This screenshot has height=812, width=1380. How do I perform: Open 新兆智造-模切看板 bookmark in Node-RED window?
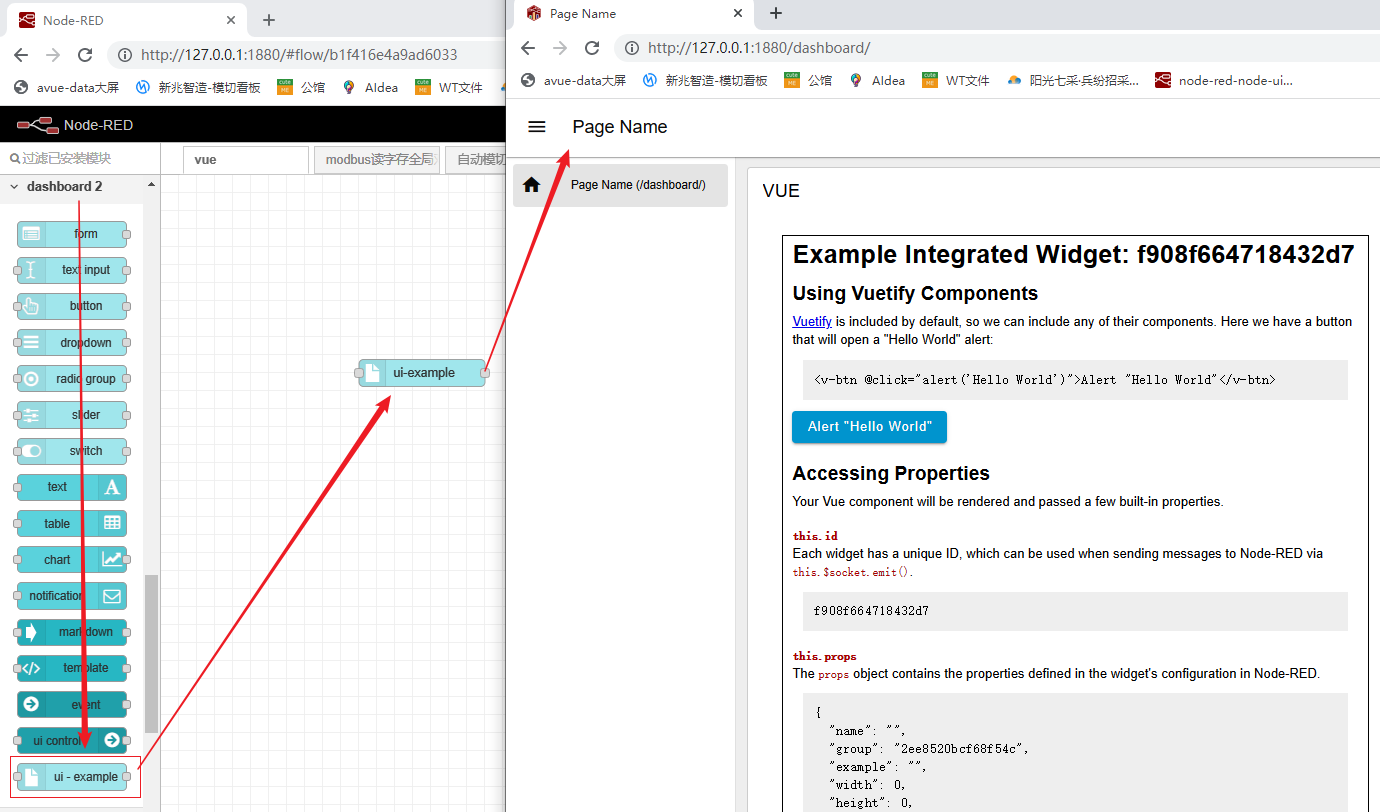click(x=198, y=88)
